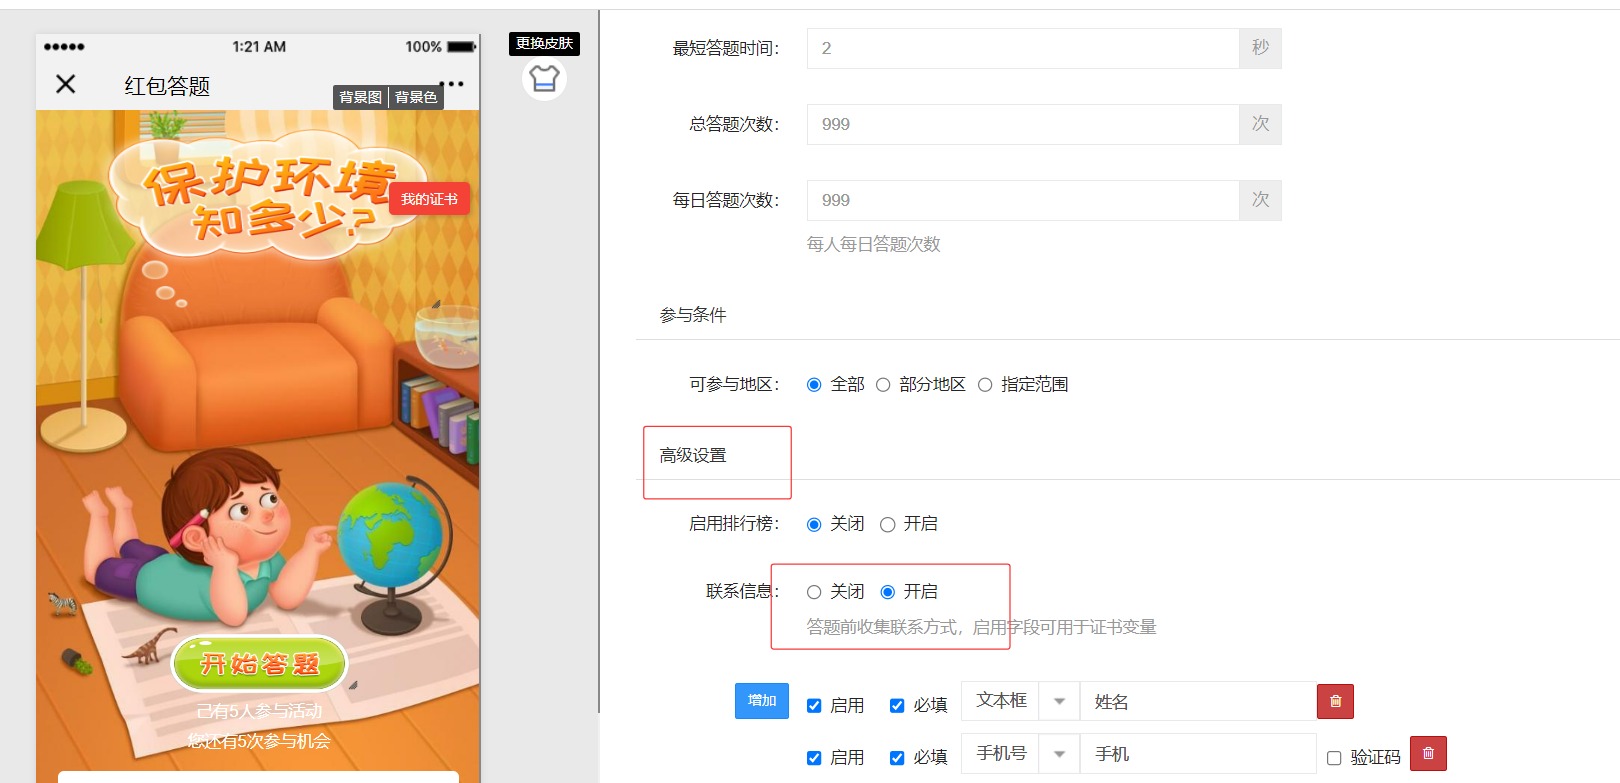This screenshot has height=783, width=1620.
Task: Toggle 必填 checkbox in the 姓名 row
Action: pos(897,706)
